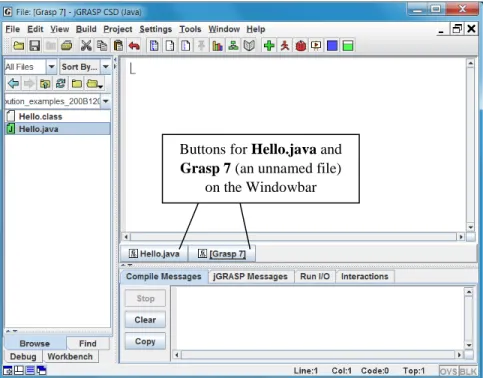Start debugging with the red ladybug icon
This screenshot has height=378, width=483.
click(301, 45)
